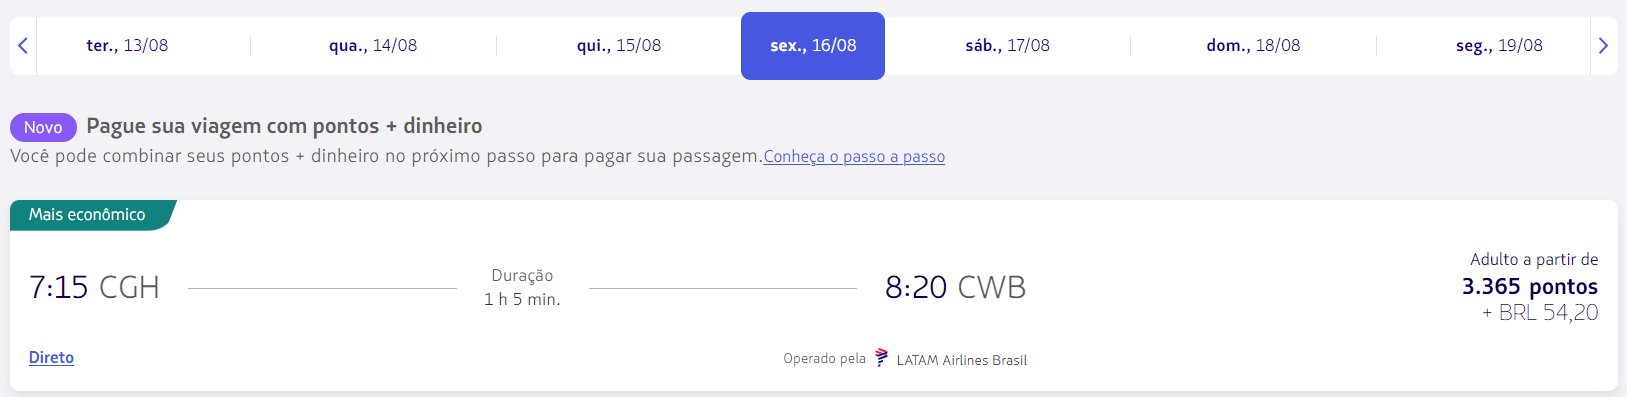
Task: Choose the sáb., 17/08 date tab
Action: [1007, 45]
